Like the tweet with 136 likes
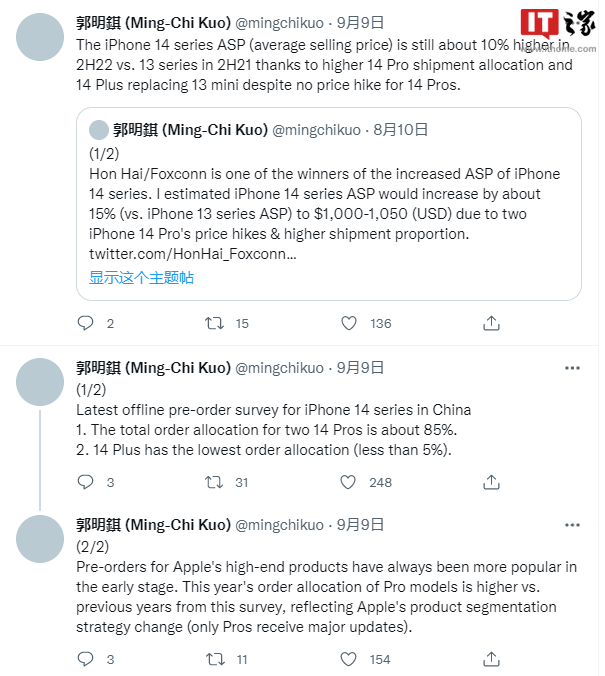This screenshot has width=605, height=676. (349, 323)
